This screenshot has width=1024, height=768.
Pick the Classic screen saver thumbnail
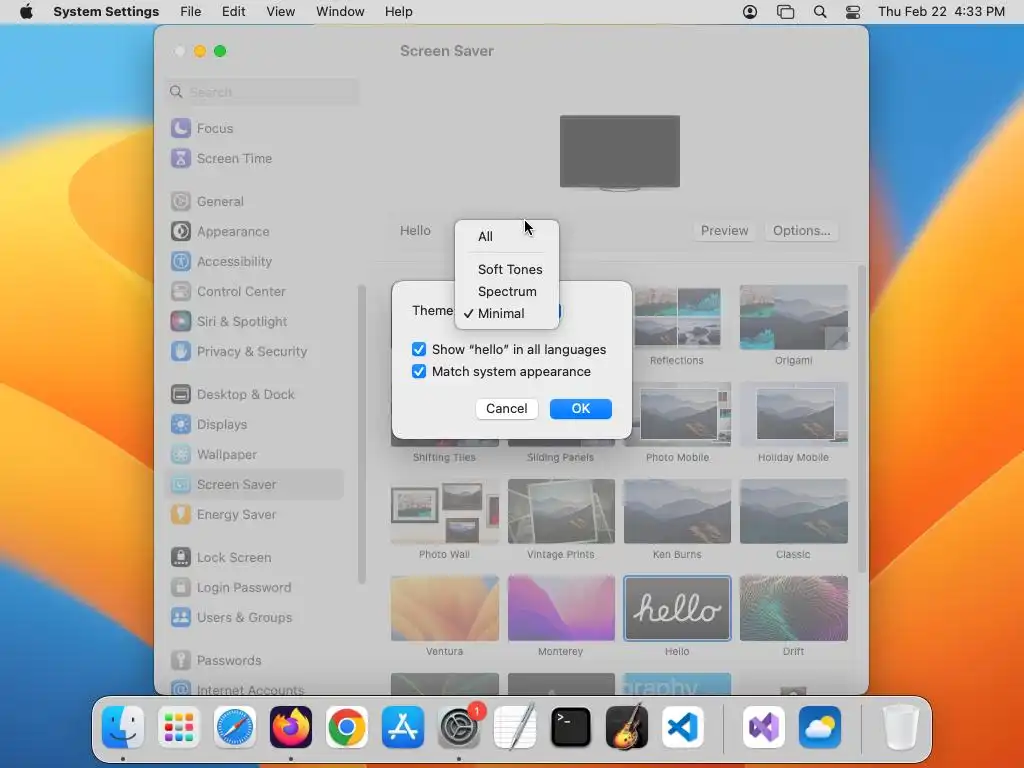[793, 511]
